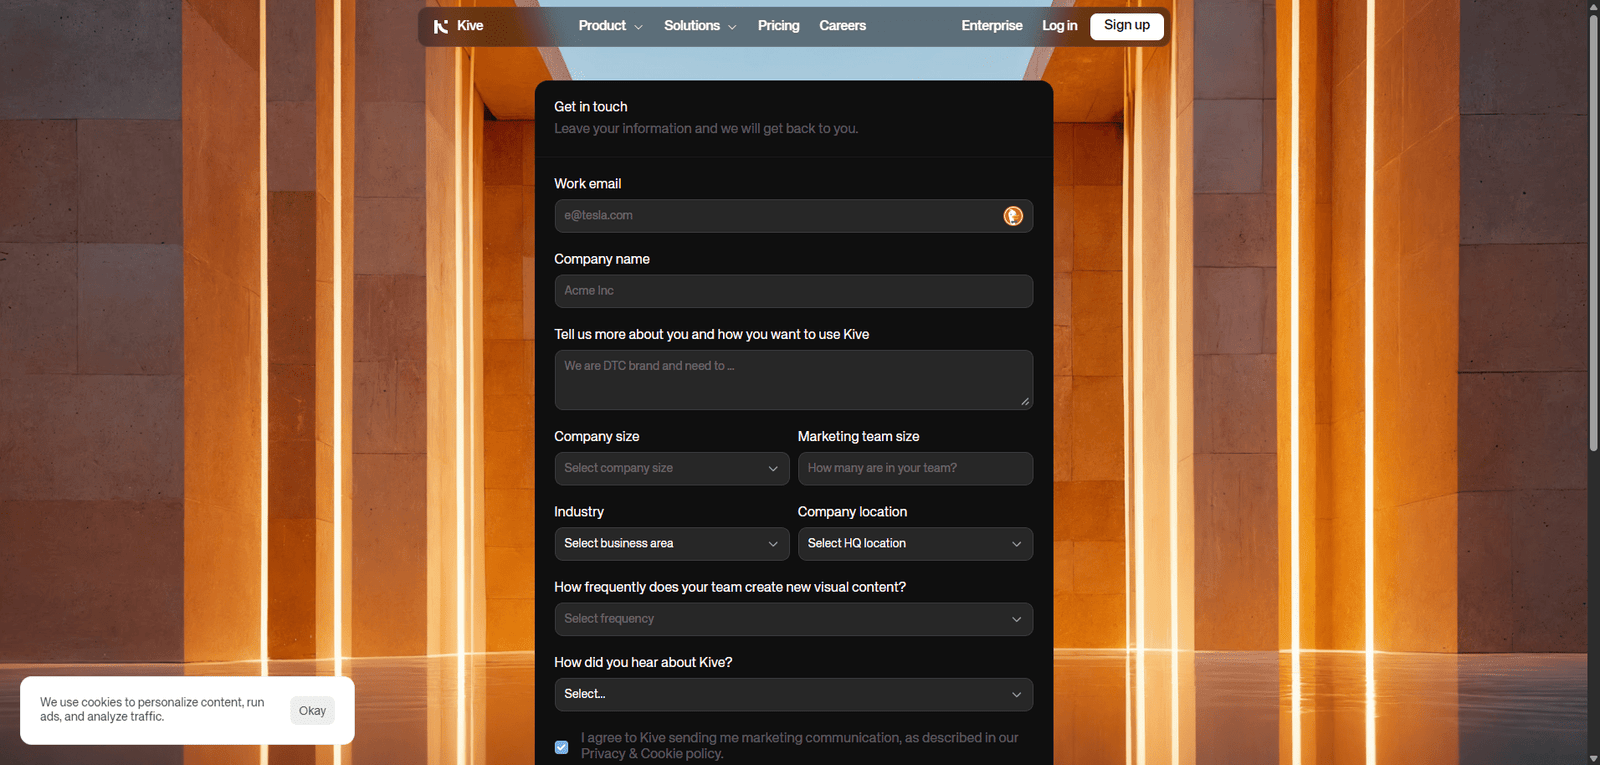Open the Company size dropdown
Viewport: 1600px width, 765px height.
click(671, 468)
